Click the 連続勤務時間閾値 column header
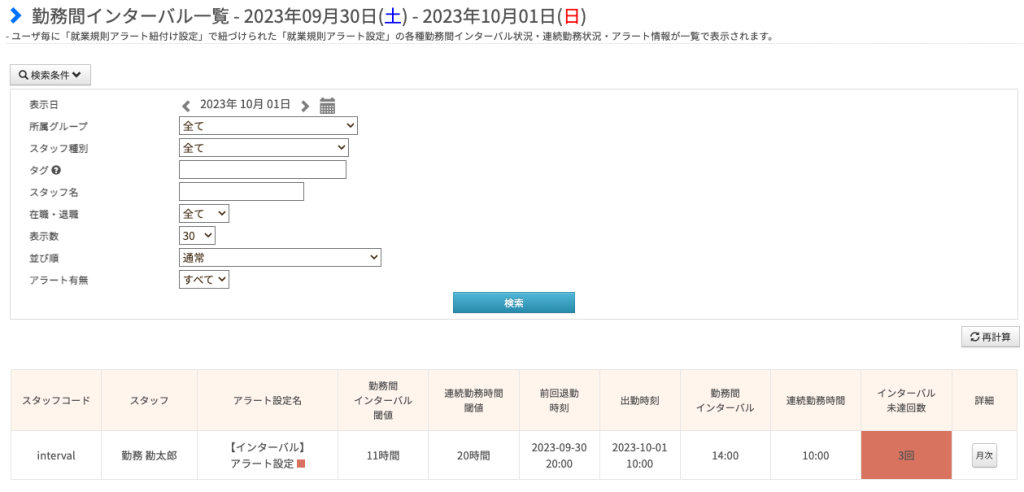This screenshot has height=492, width=1024. 474,401
